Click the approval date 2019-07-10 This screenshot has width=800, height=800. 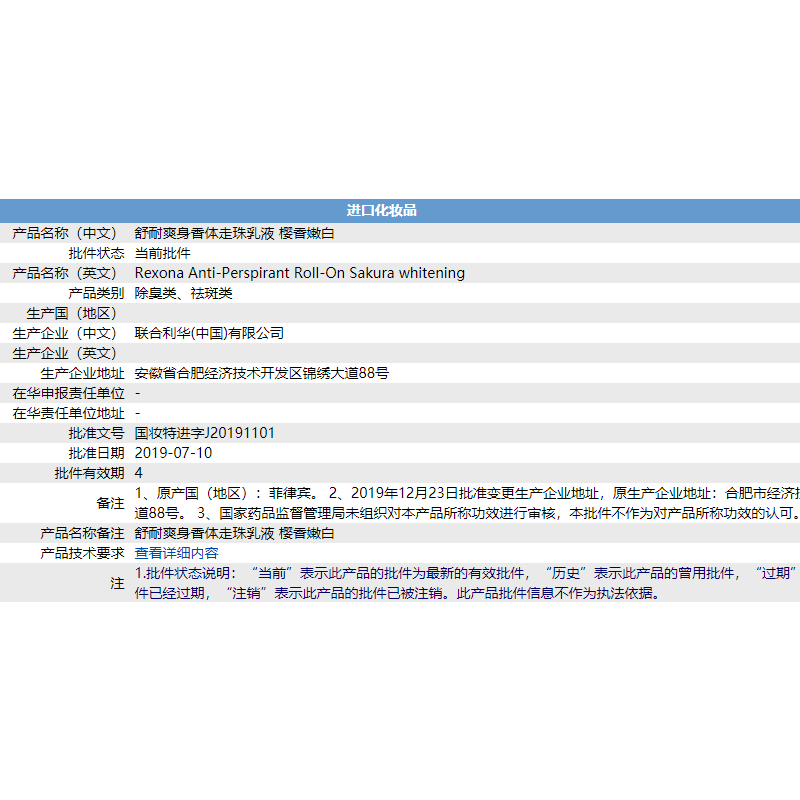(x=173, y=453)
